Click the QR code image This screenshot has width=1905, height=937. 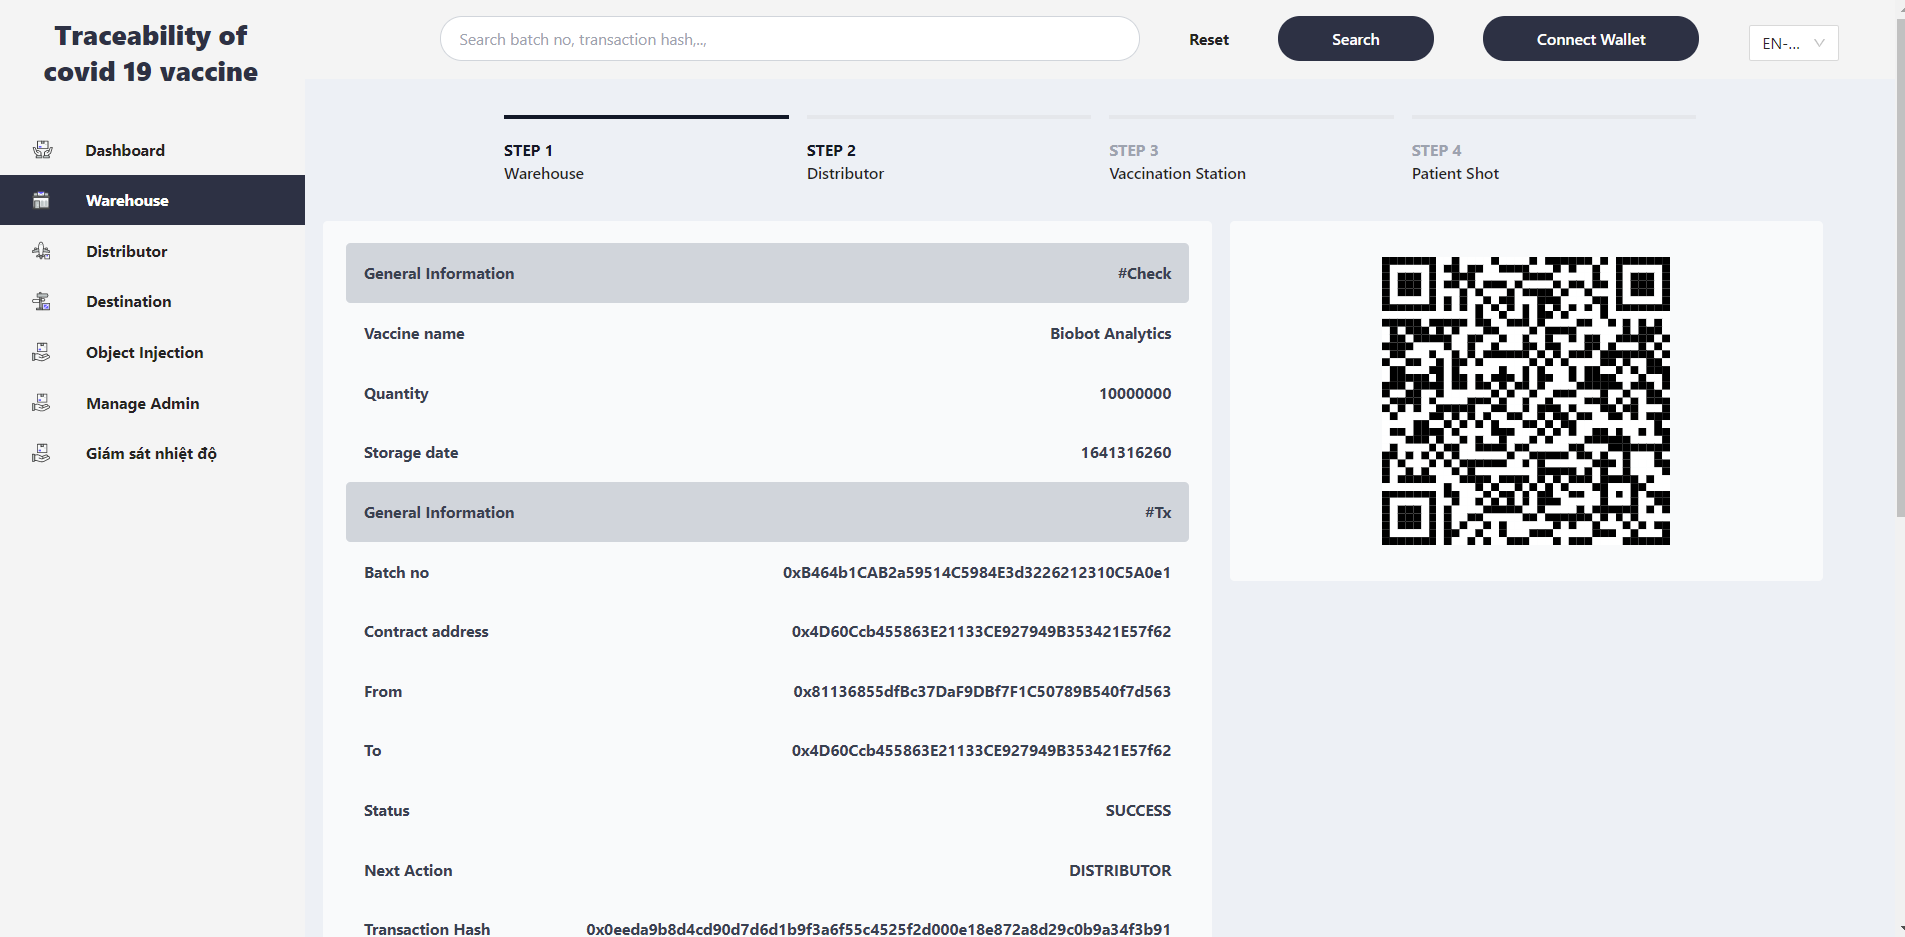tap(1525, 401)
